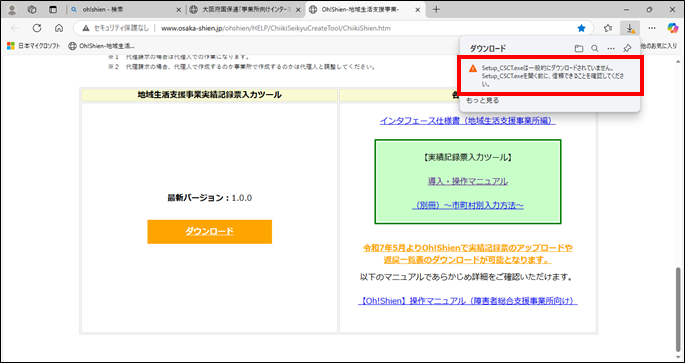Viewport: 685px width, 363px height.
Task: Open 導入・操作マニュアル link
Action: tap(467, 181)
